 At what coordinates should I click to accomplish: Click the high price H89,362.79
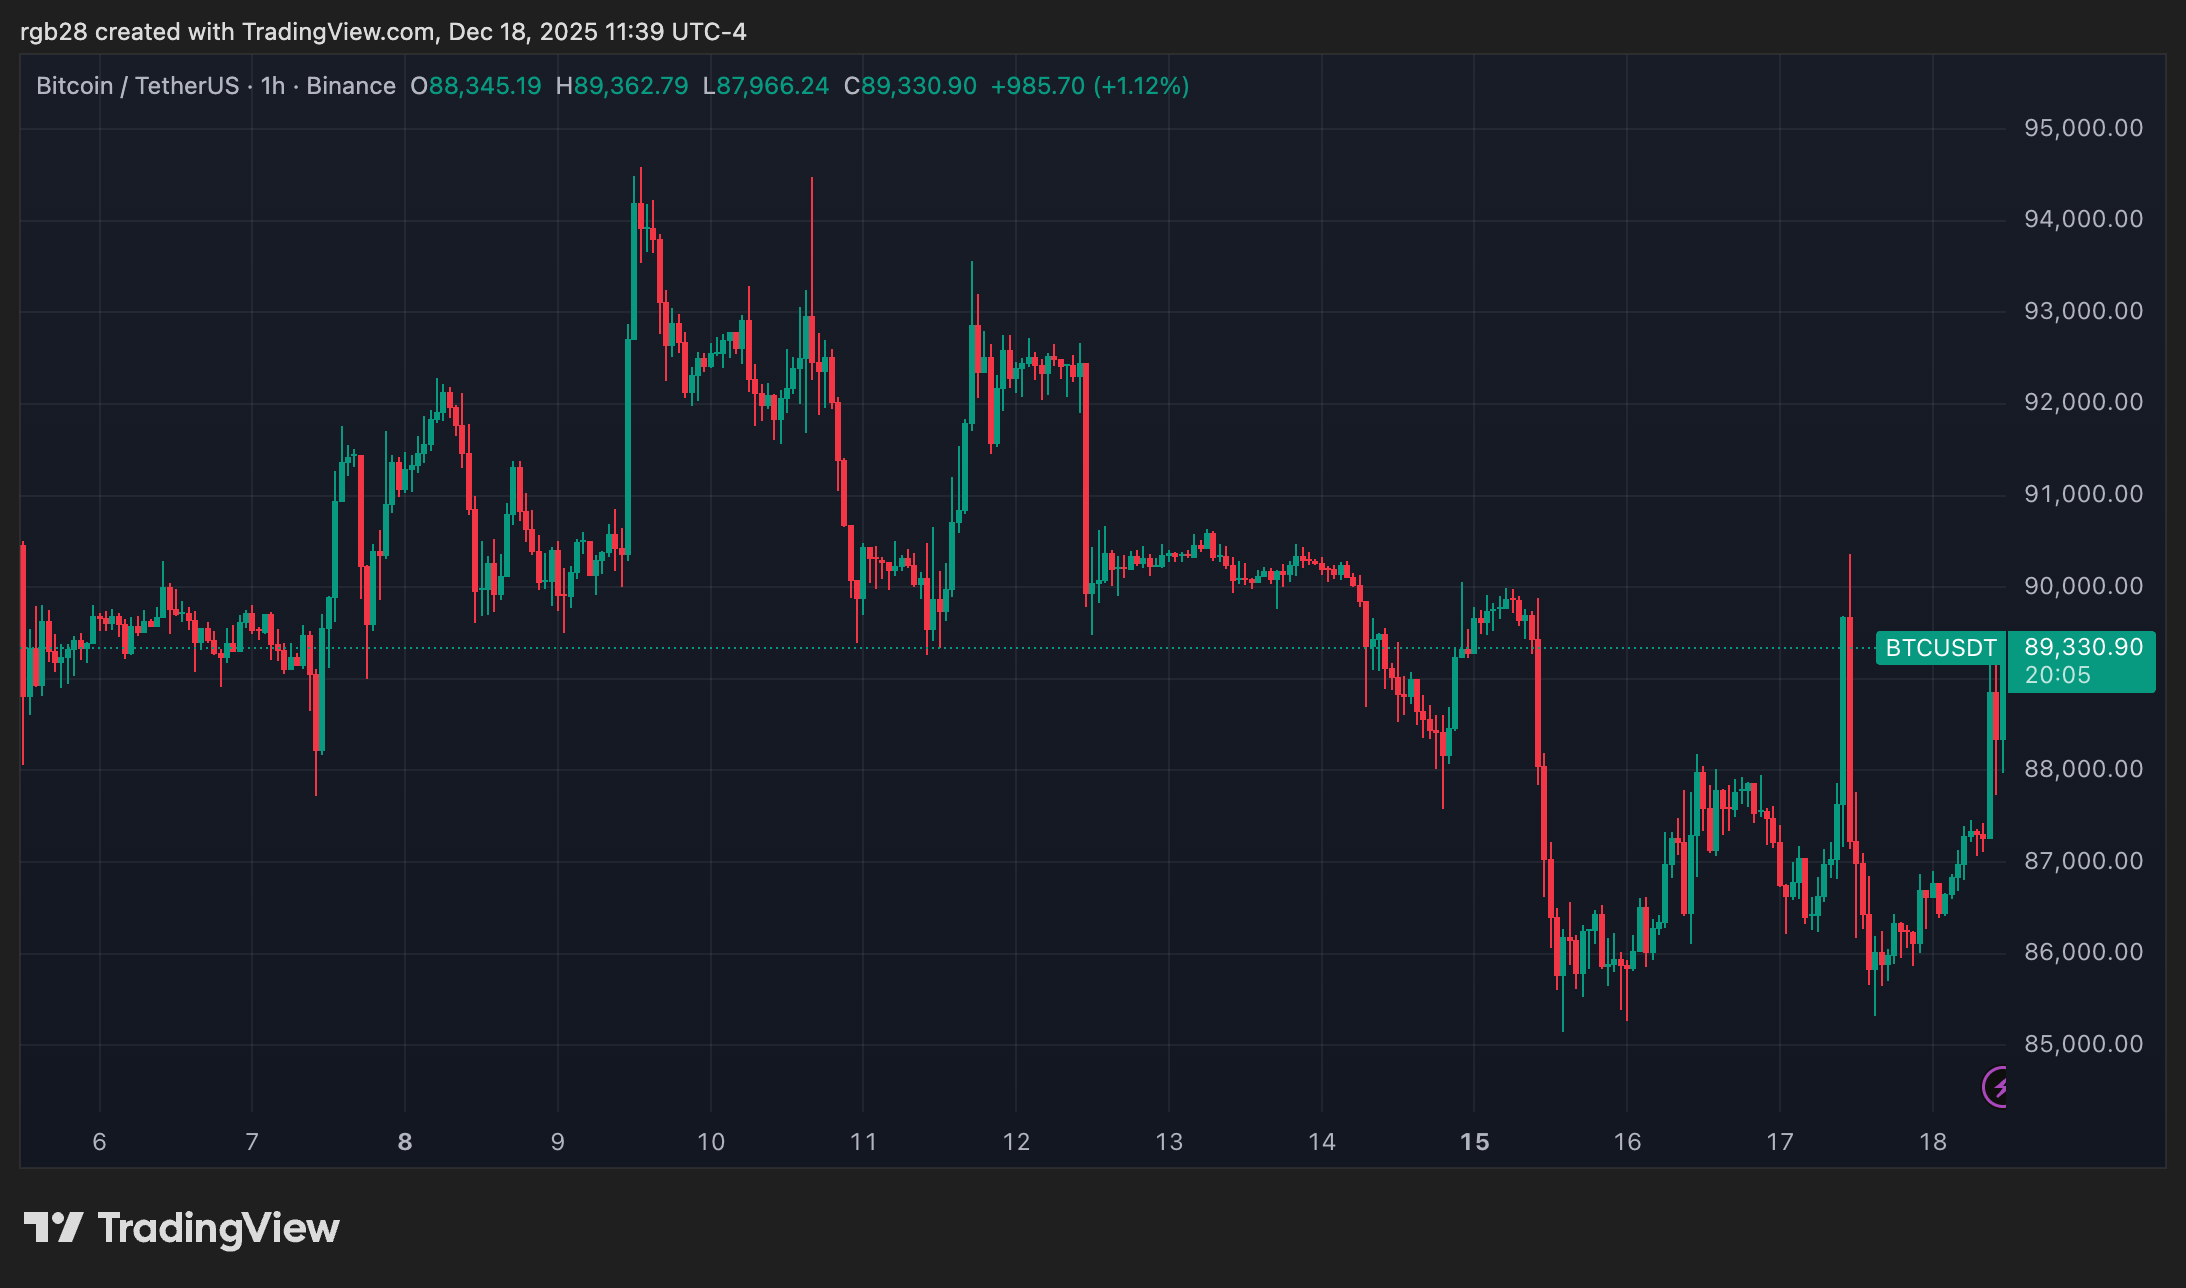pos(623,85)
